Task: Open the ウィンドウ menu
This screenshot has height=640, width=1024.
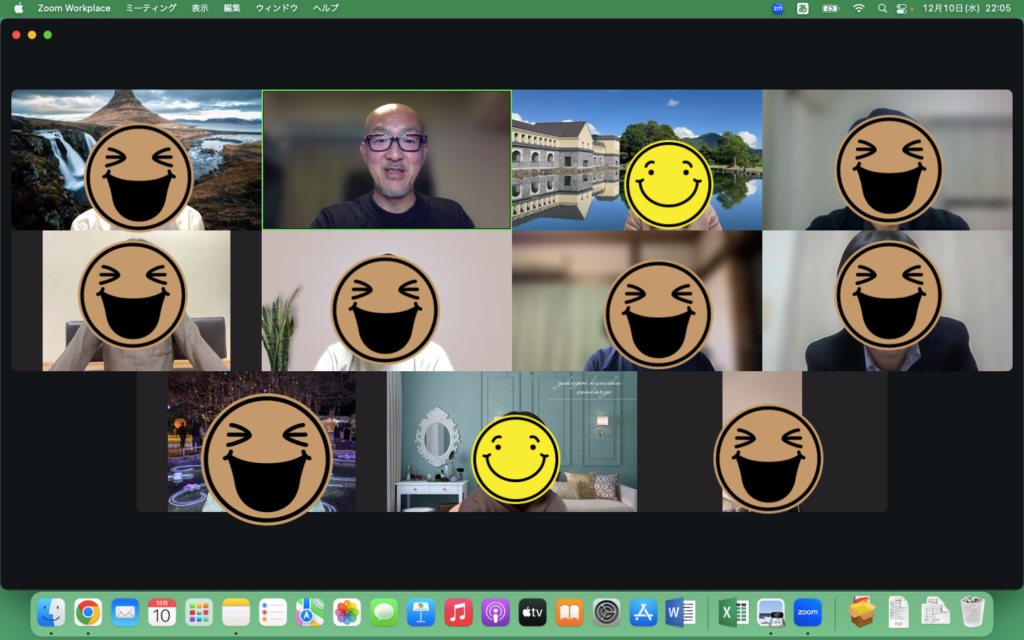Action: pyautogui.click(x=276, y=8)
